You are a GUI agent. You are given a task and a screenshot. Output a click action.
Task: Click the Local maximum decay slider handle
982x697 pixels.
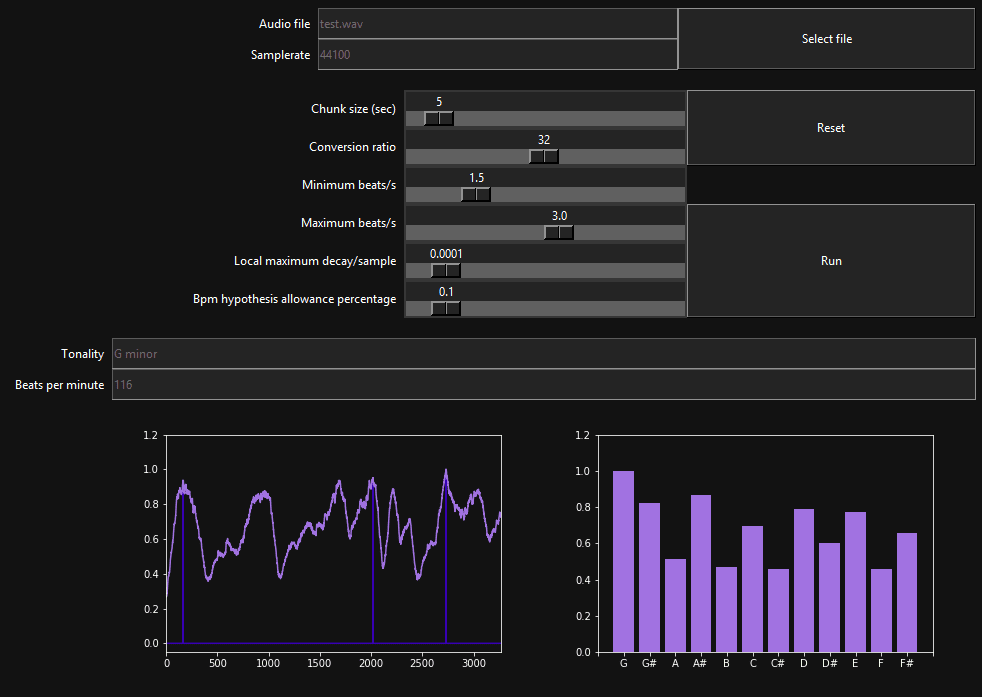[x=445, y=270]
